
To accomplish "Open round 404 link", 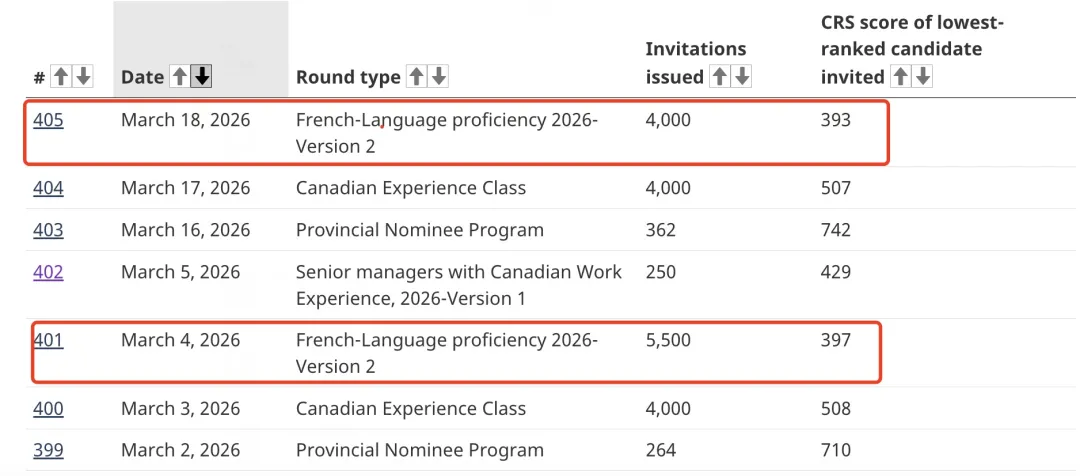I will click(x=48, y=188).
